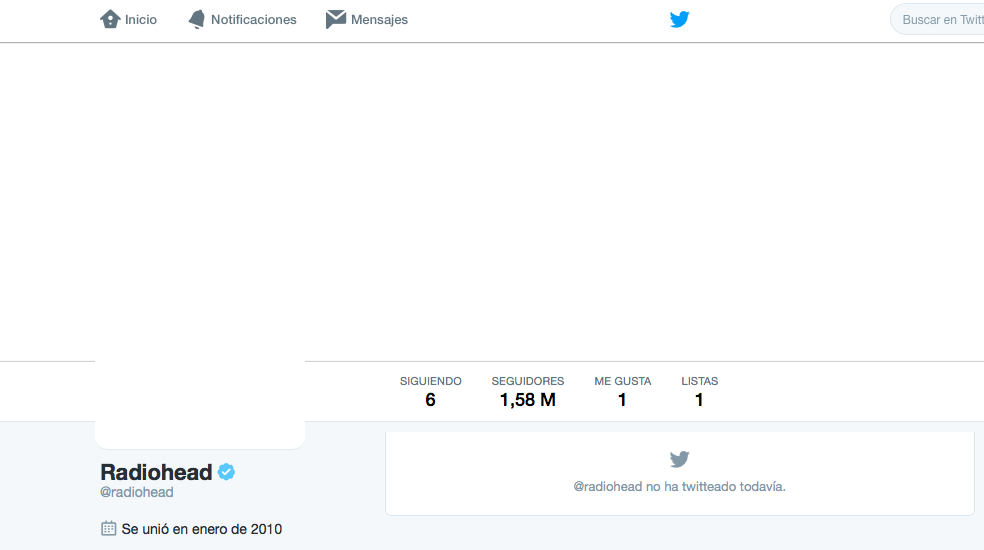The image size is (984, 550).
Task: Click the Inicio house icon
Action: coord(110,19)
